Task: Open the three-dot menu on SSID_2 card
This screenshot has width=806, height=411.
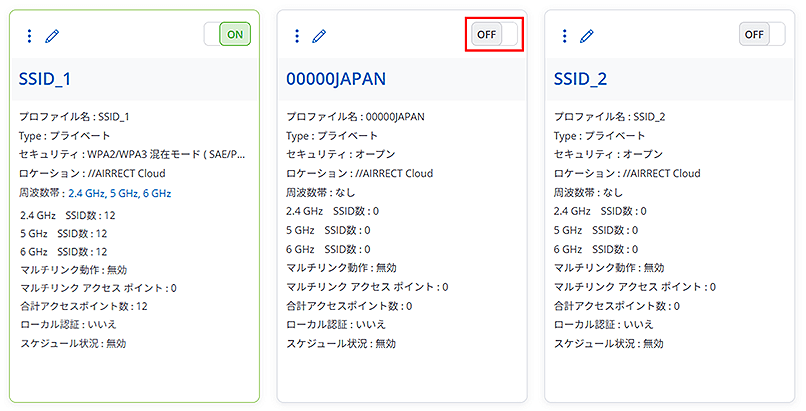Action: 564,36
